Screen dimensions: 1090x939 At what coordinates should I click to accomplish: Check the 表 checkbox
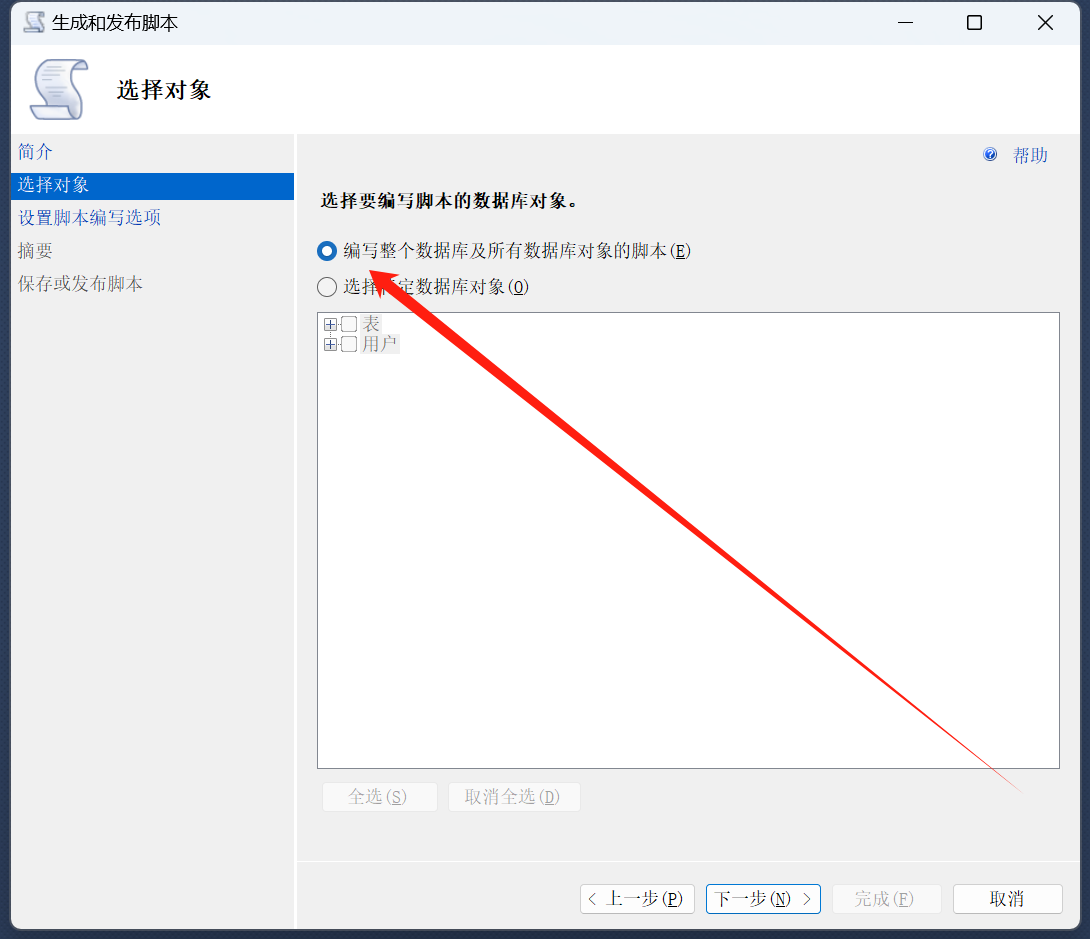click(x=349, y=324)
